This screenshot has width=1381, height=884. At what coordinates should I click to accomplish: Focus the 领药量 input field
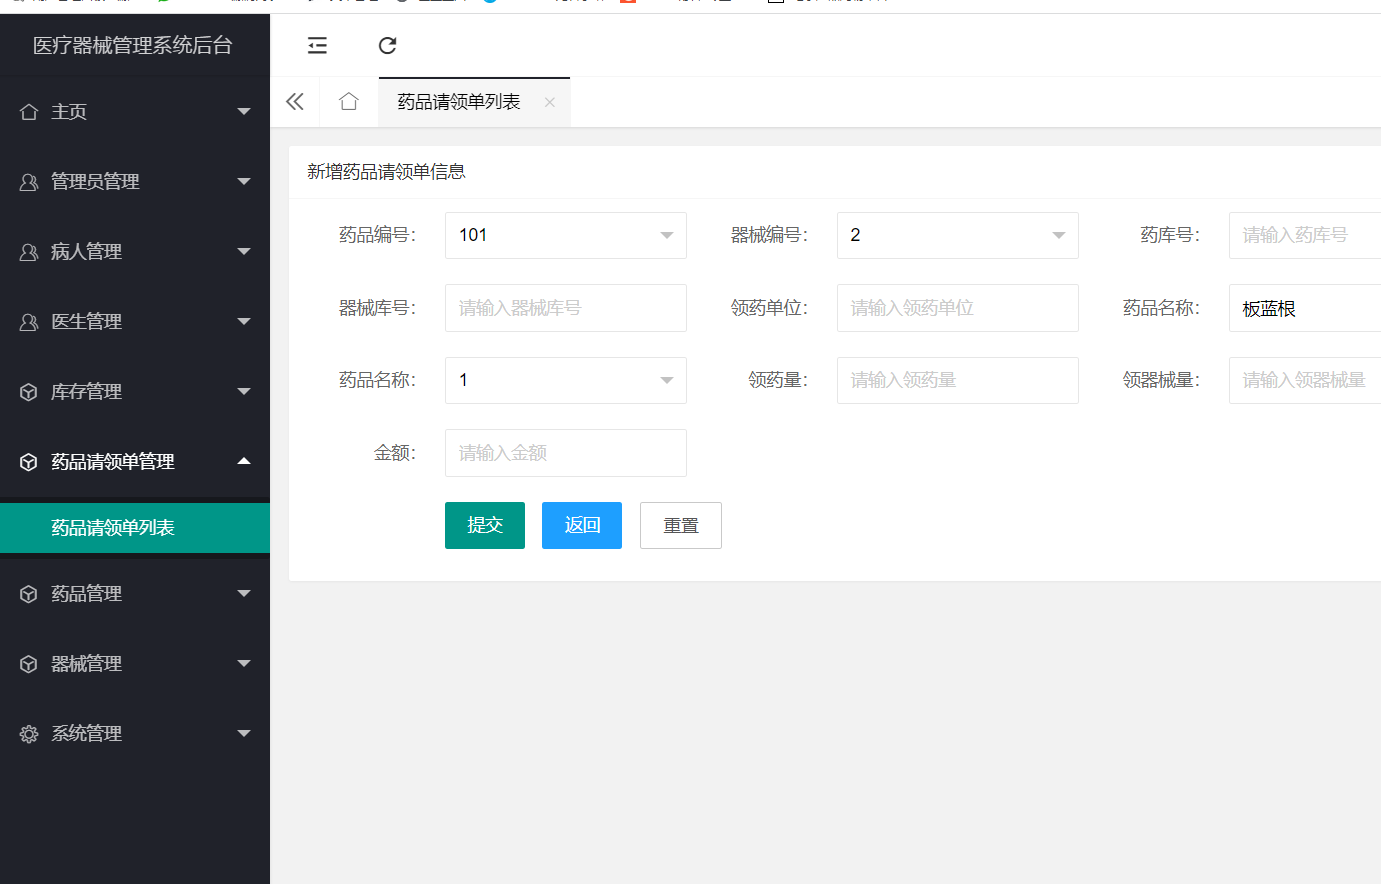958,380
